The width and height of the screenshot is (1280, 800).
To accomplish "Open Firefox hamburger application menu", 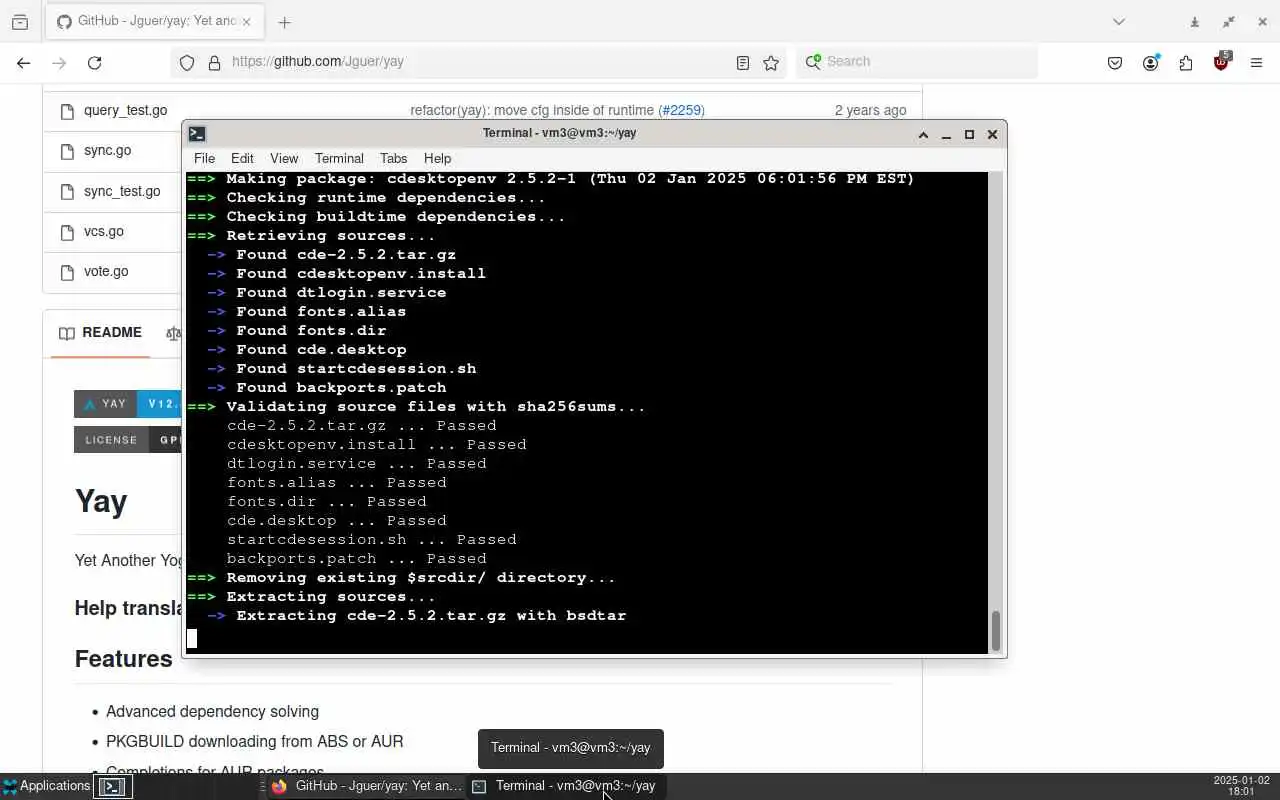I will pos(1257,63).
